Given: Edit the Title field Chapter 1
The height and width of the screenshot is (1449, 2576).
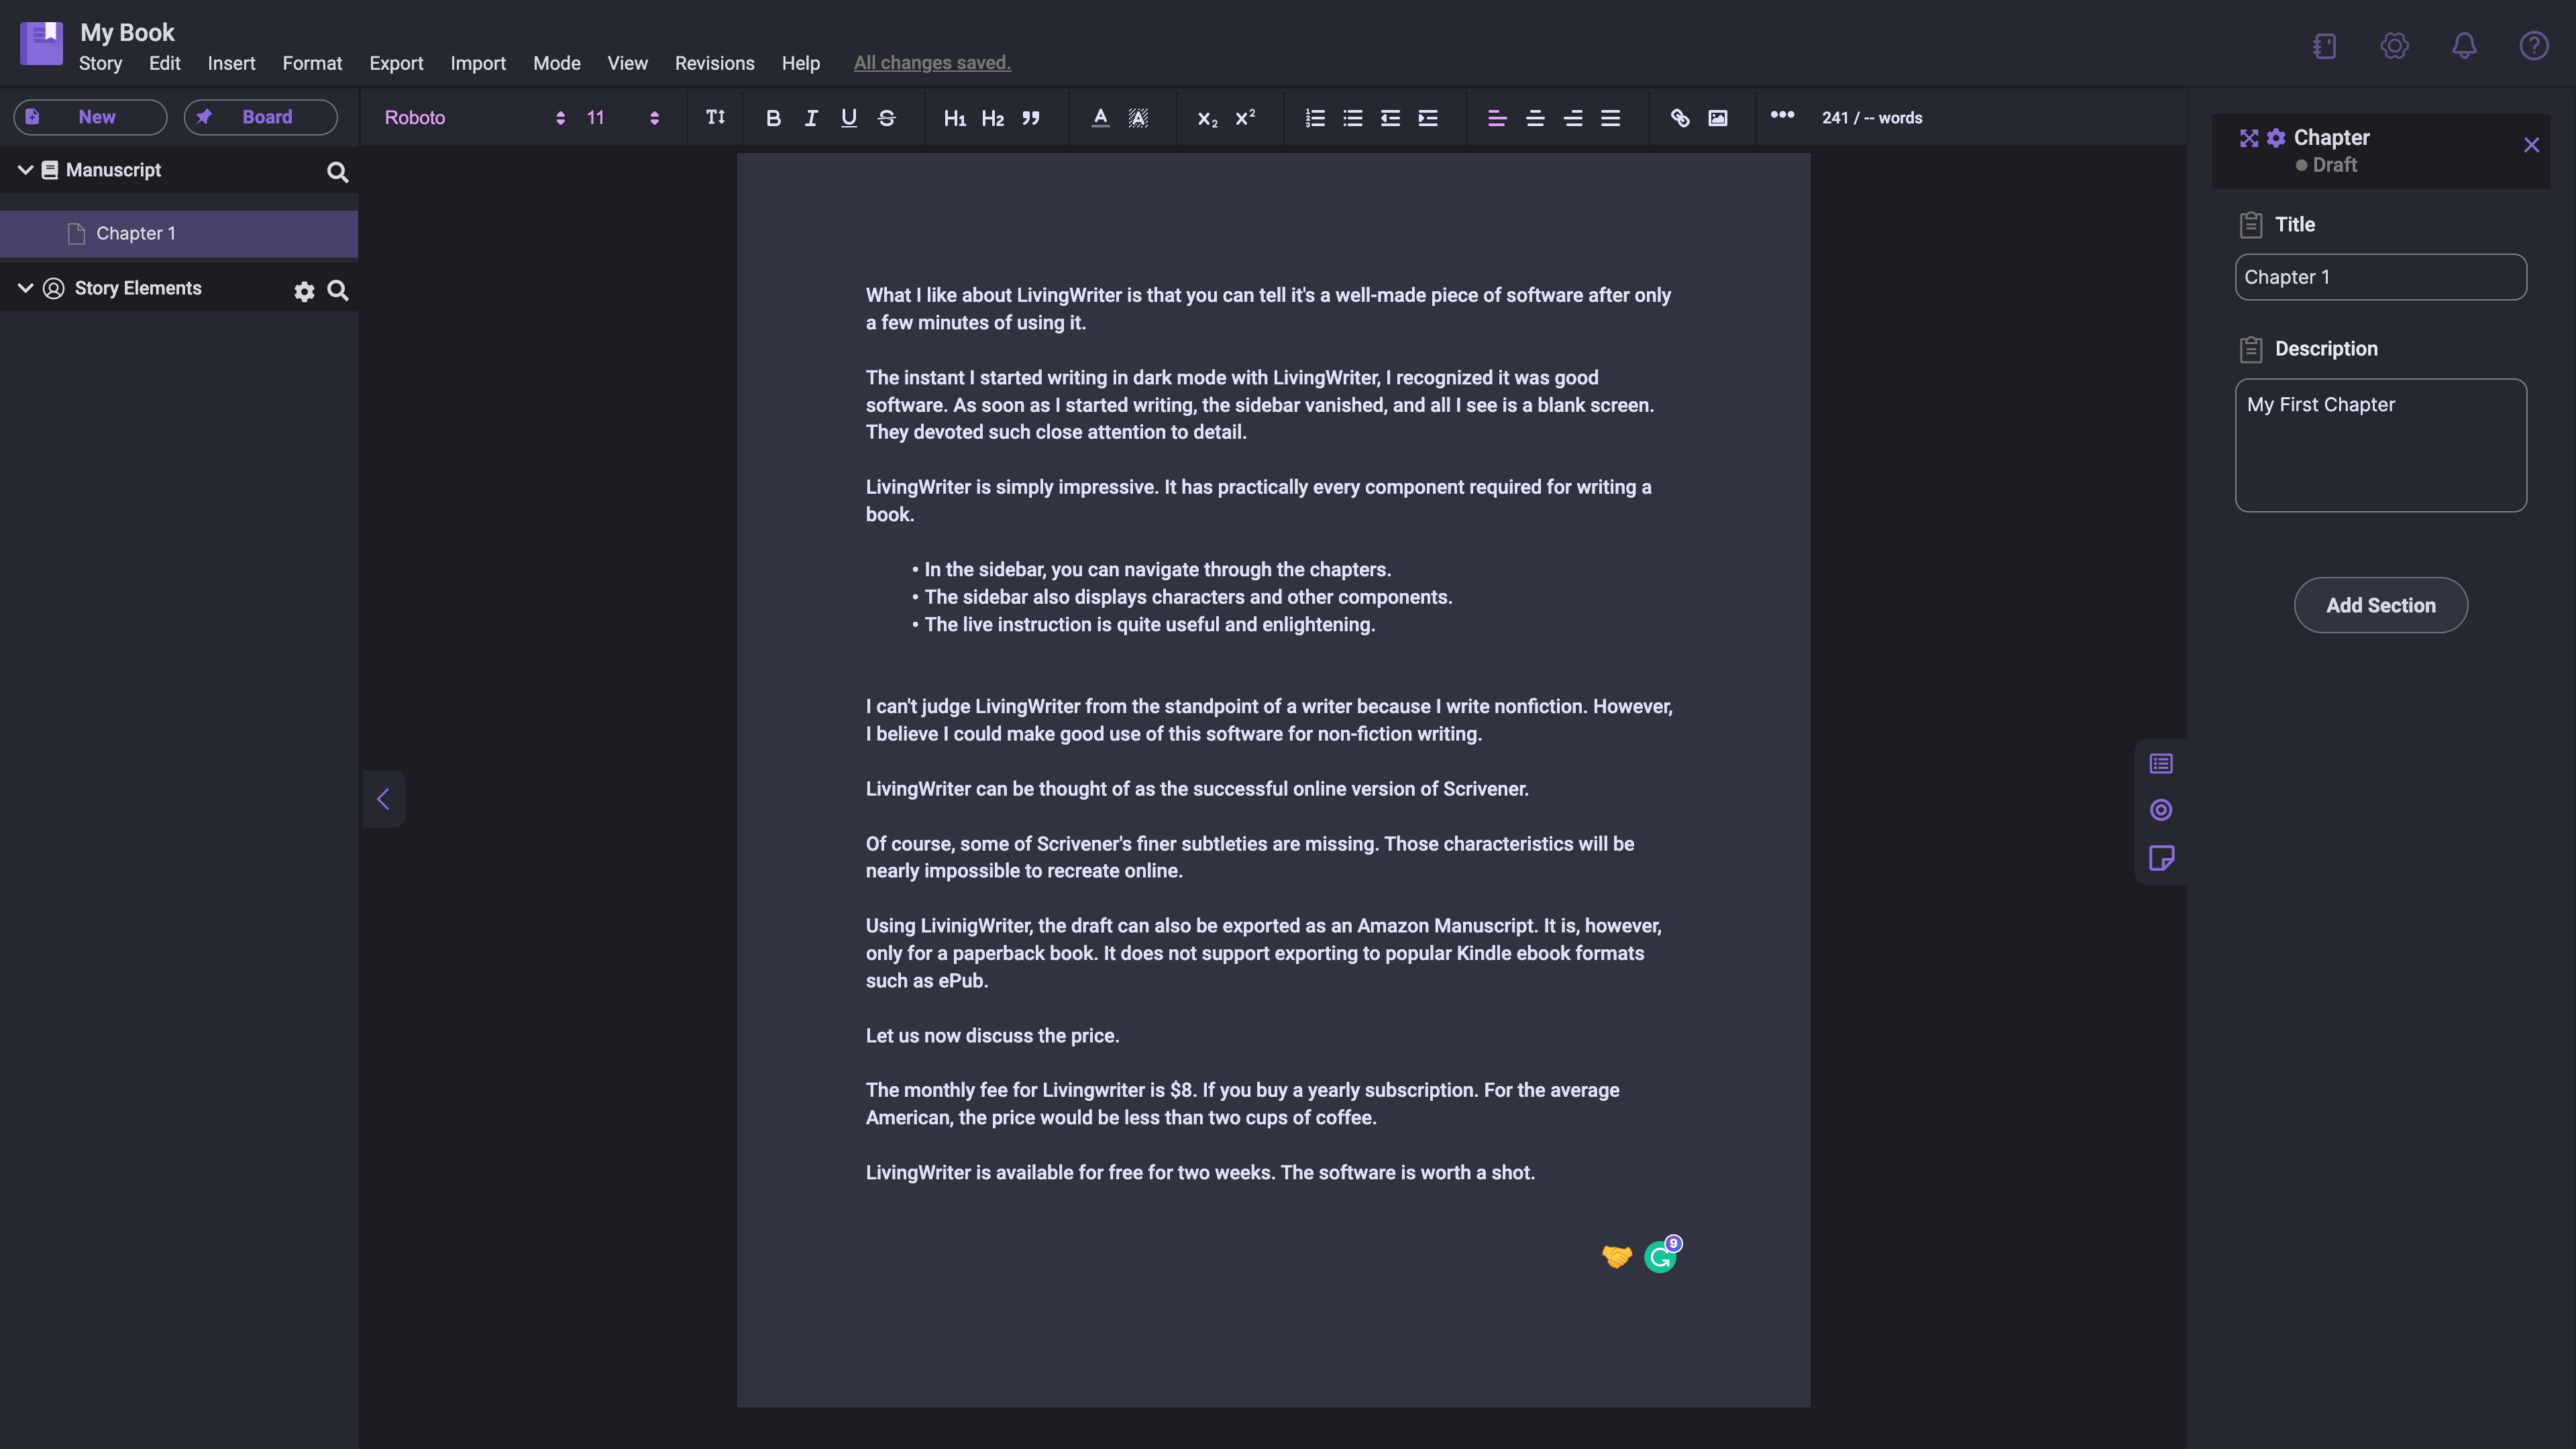Looking at the screenshot, I should pyautogui.click(x=2380, y=277).
